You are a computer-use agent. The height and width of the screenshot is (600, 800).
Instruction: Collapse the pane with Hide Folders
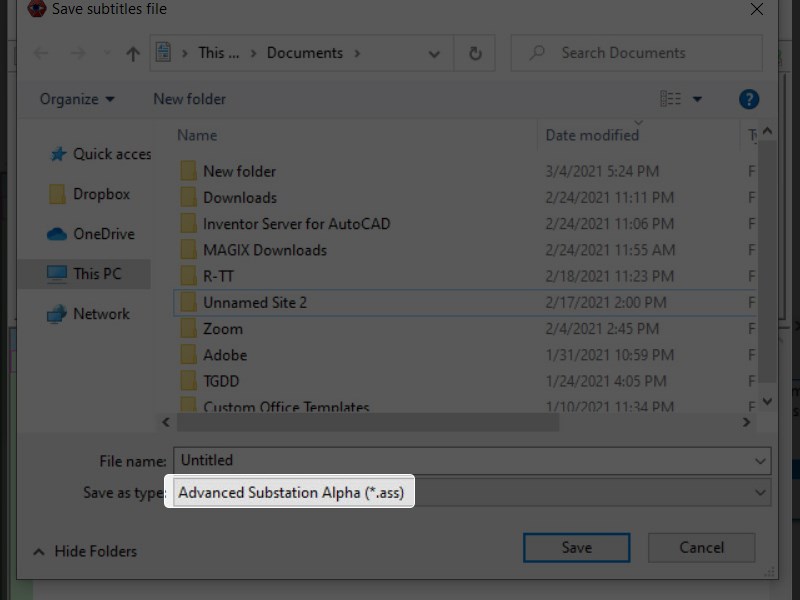[85, 551]
